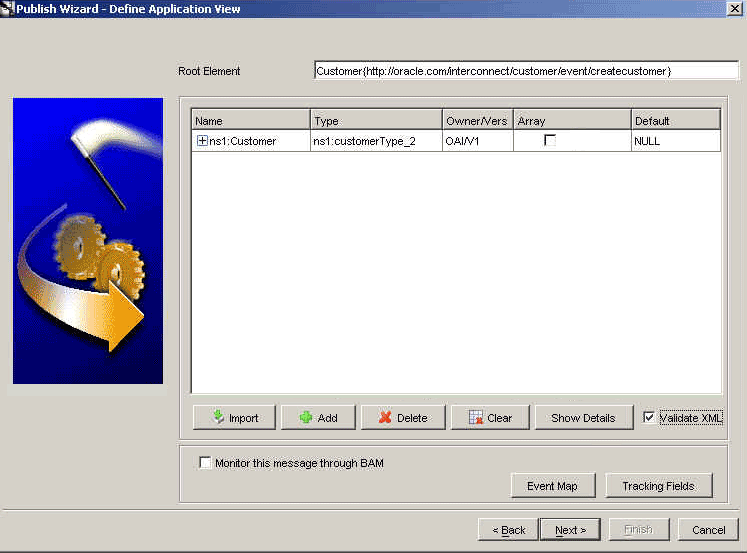The image size is (747, 553).
Task: Click the Type column header
Action: coord(376,121)
